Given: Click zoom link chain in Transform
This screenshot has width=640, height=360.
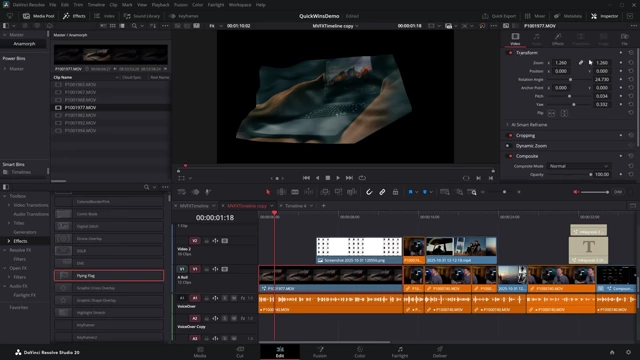Looking at the screenshot, I should 580,62.
